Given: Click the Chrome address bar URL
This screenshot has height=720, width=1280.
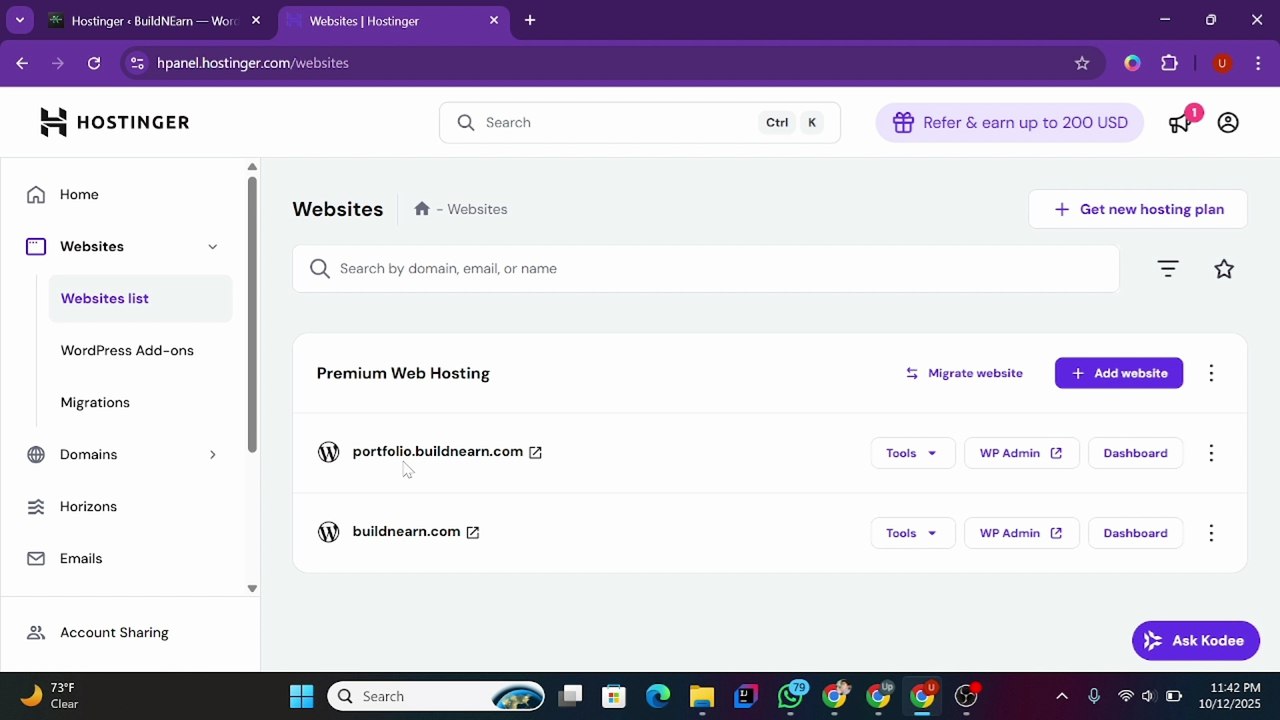Looking at the screenshot, I should pos(253,63).
